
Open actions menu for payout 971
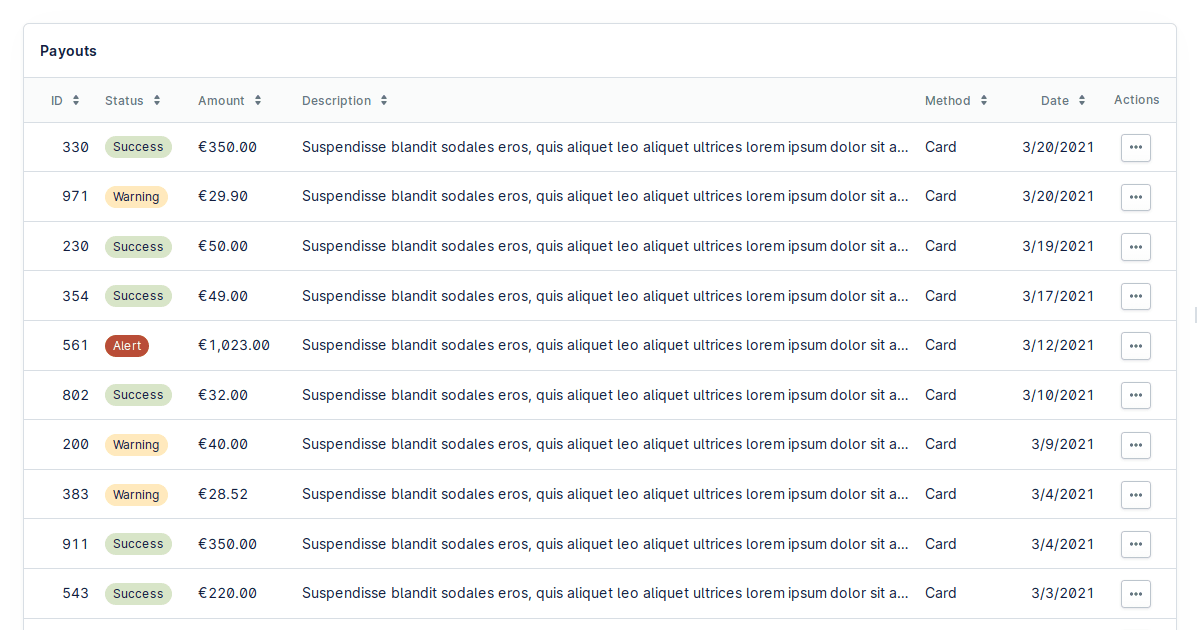[x=1135, y=197]
